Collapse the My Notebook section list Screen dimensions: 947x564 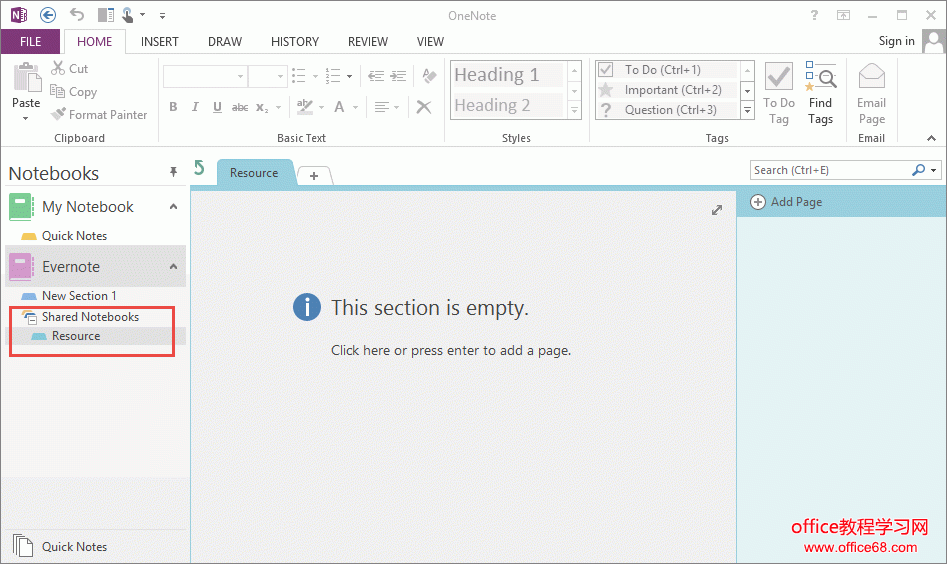tap(173, 207)
